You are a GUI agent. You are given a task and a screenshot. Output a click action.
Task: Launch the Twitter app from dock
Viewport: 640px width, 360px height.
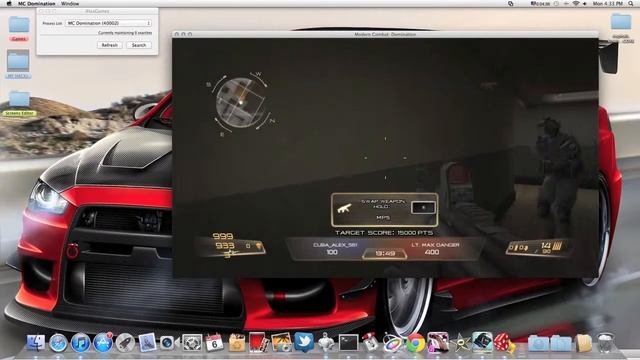click(x=304, y=342)
